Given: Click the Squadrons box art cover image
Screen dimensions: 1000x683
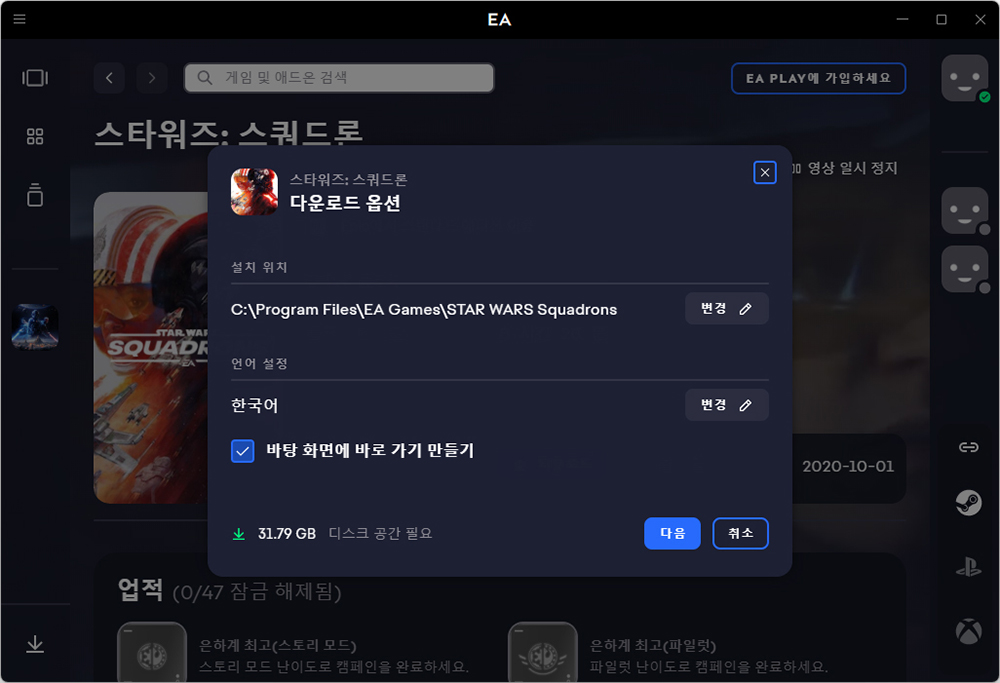Looking at the screenshot, I should point(151,348).
